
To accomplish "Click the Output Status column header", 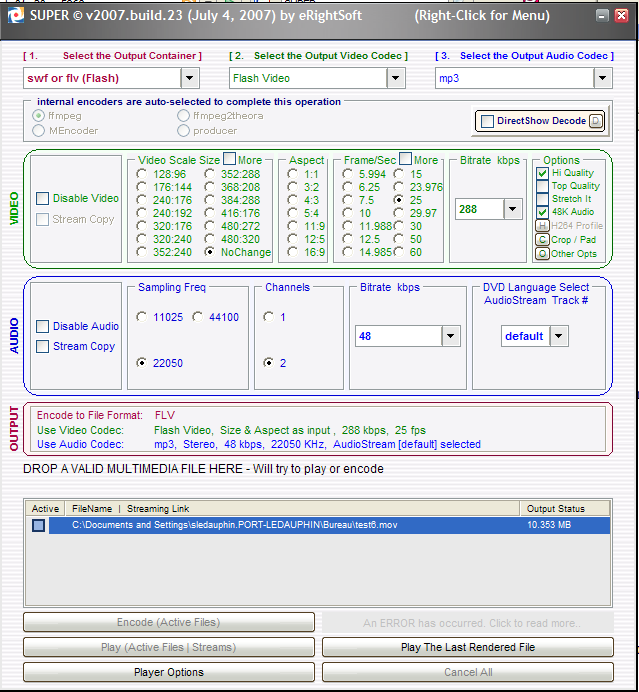I will coord(555,509).
